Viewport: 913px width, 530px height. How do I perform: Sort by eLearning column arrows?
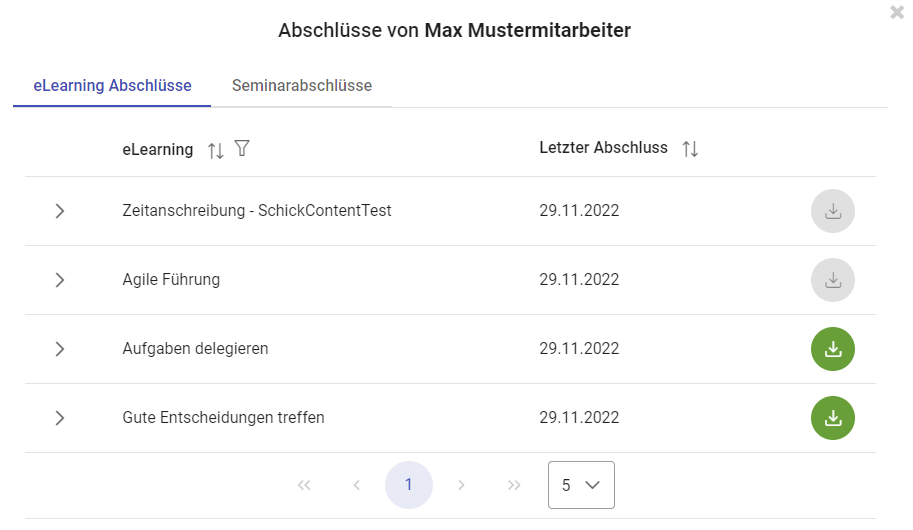click(x=216, y=150)
